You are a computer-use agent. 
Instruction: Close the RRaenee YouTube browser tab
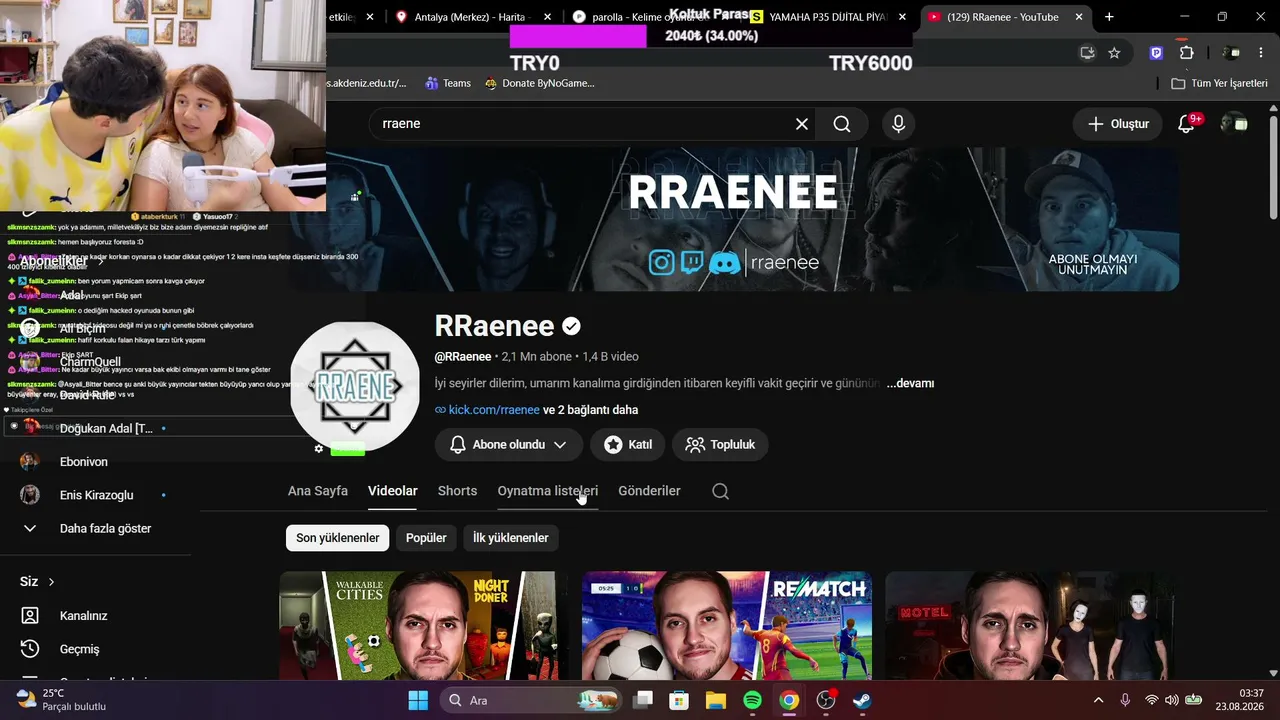click(x=1078, y=17)
